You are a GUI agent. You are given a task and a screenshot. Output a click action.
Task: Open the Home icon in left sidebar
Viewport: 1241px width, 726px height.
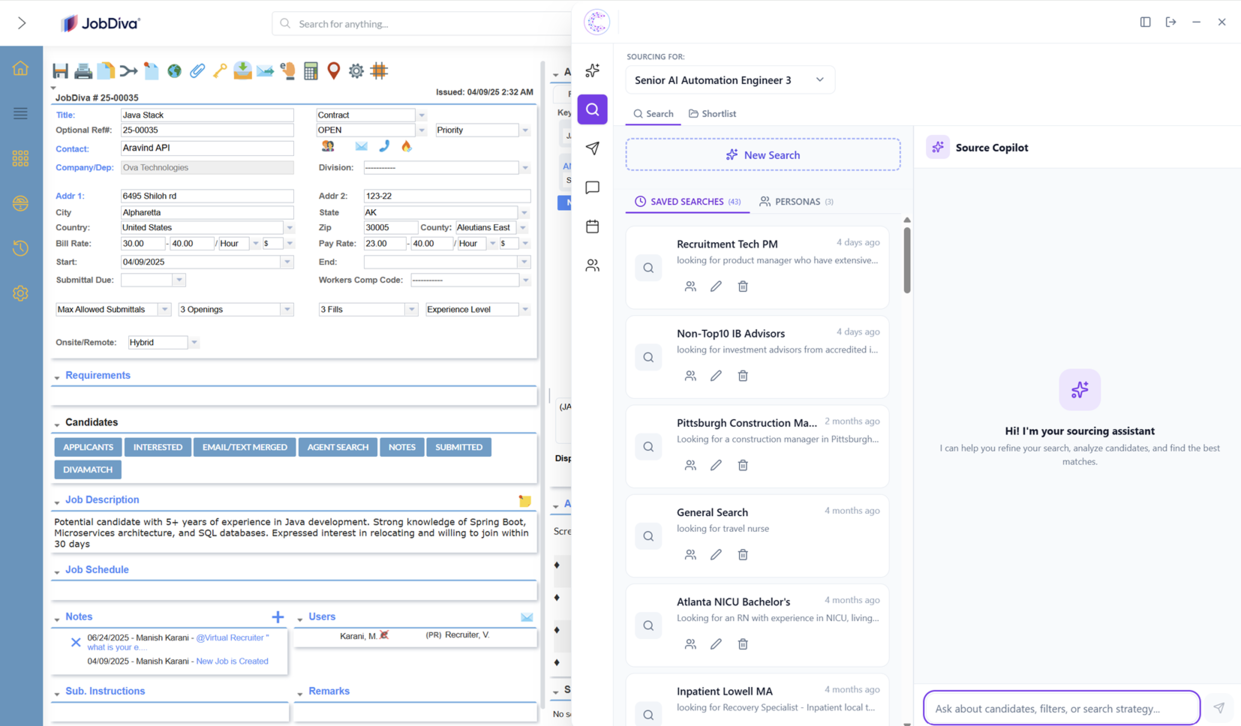tap(21, 68)
